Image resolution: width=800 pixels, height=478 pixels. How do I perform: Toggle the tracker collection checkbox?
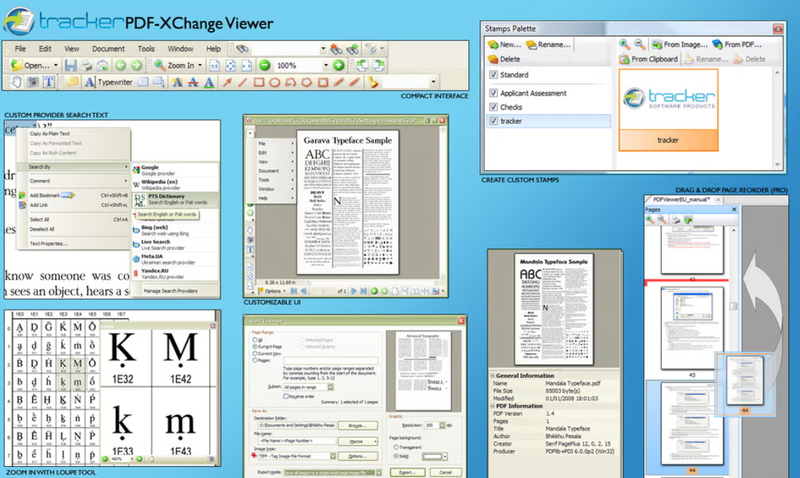point(493,121)
